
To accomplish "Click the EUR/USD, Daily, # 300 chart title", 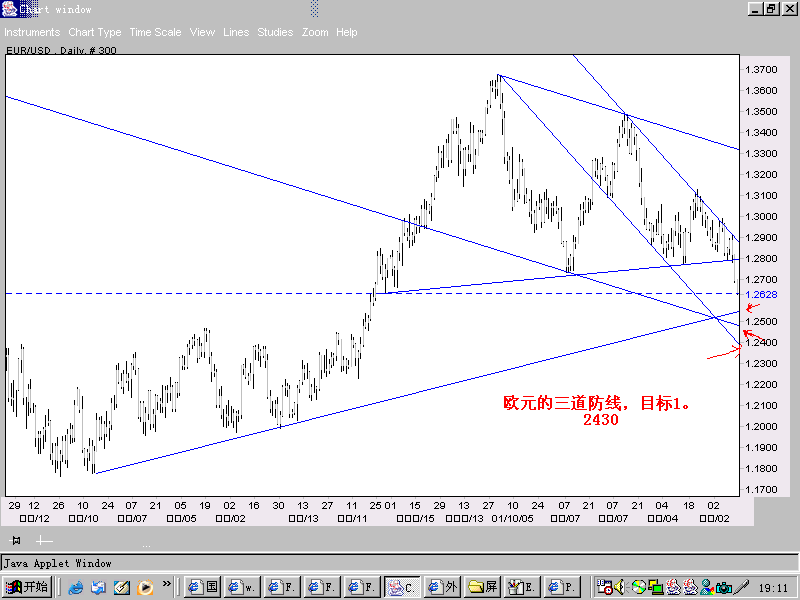I will coord(61,50).
